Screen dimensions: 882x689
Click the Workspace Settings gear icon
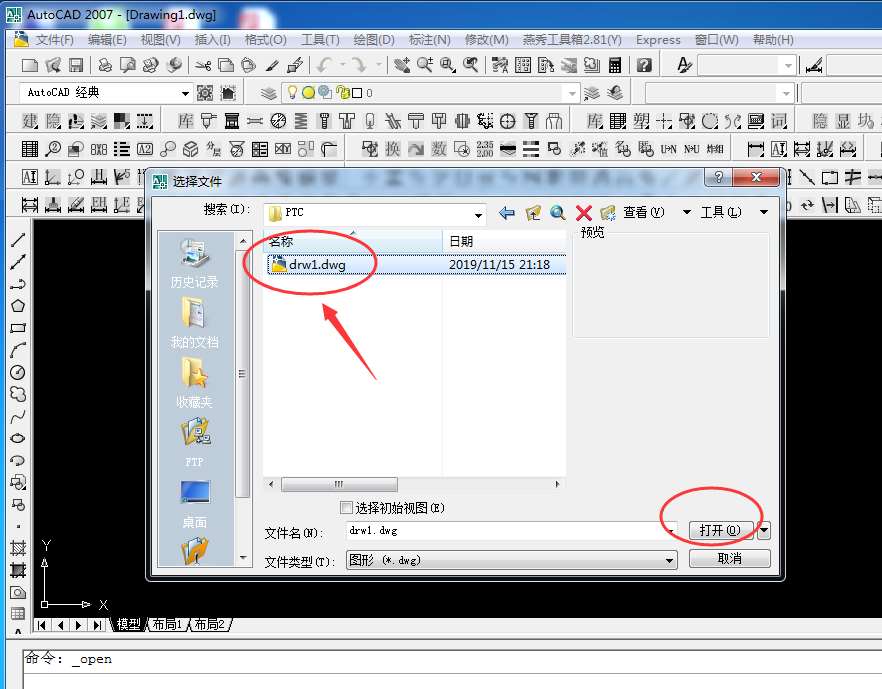click(x=205, y=93)
